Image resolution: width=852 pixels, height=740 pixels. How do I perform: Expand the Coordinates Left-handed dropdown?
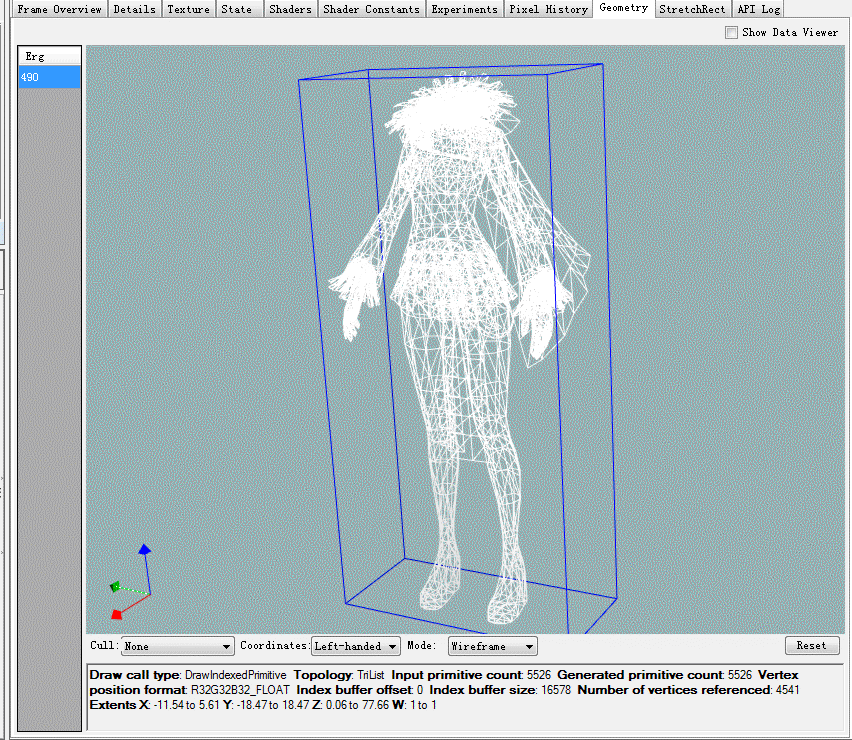tap(355, 646)
